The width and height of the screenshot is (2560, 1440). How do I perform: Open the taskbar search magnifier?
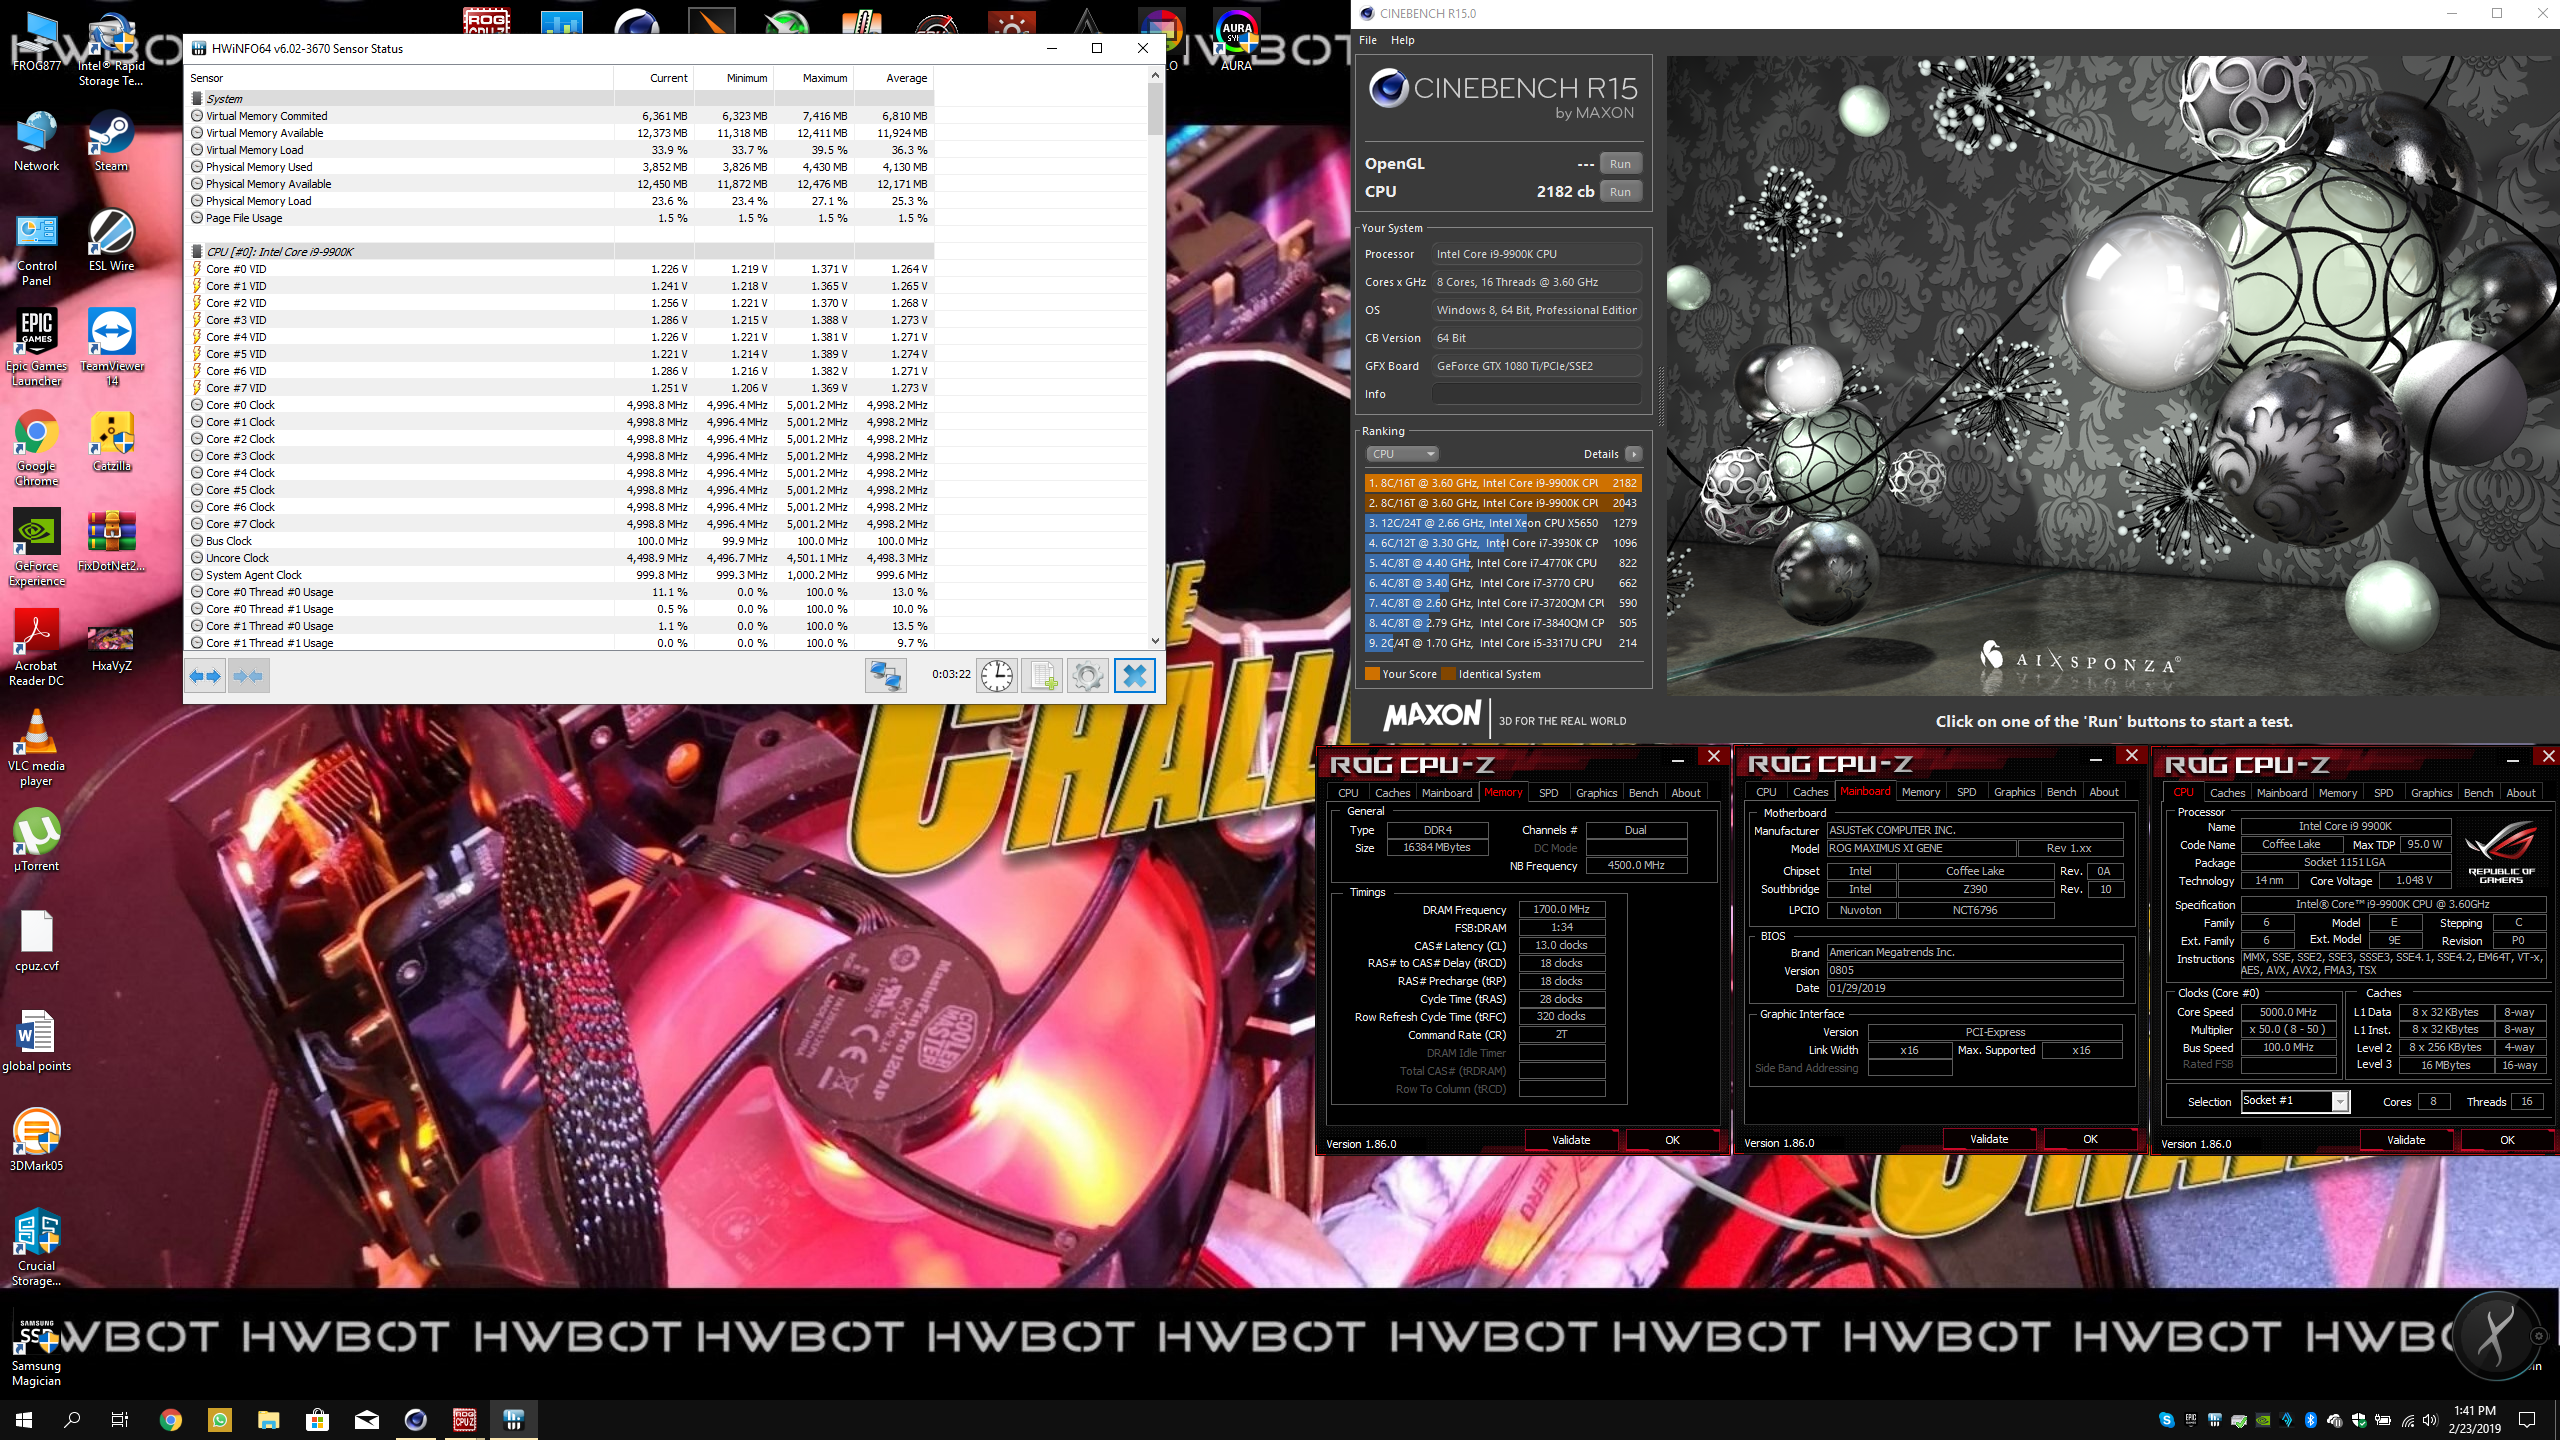pyautogui.click(x=72, y=1419)
